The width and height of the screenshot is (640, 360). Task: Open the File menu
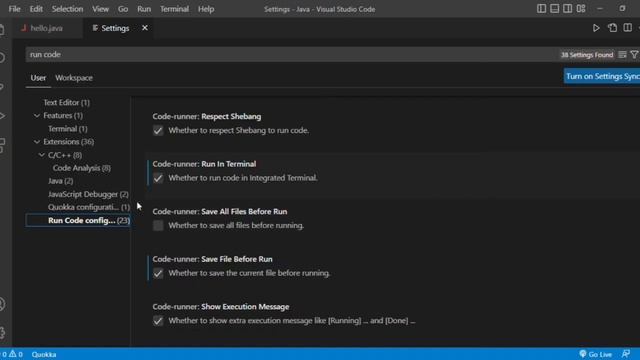[x=14, y=9]
